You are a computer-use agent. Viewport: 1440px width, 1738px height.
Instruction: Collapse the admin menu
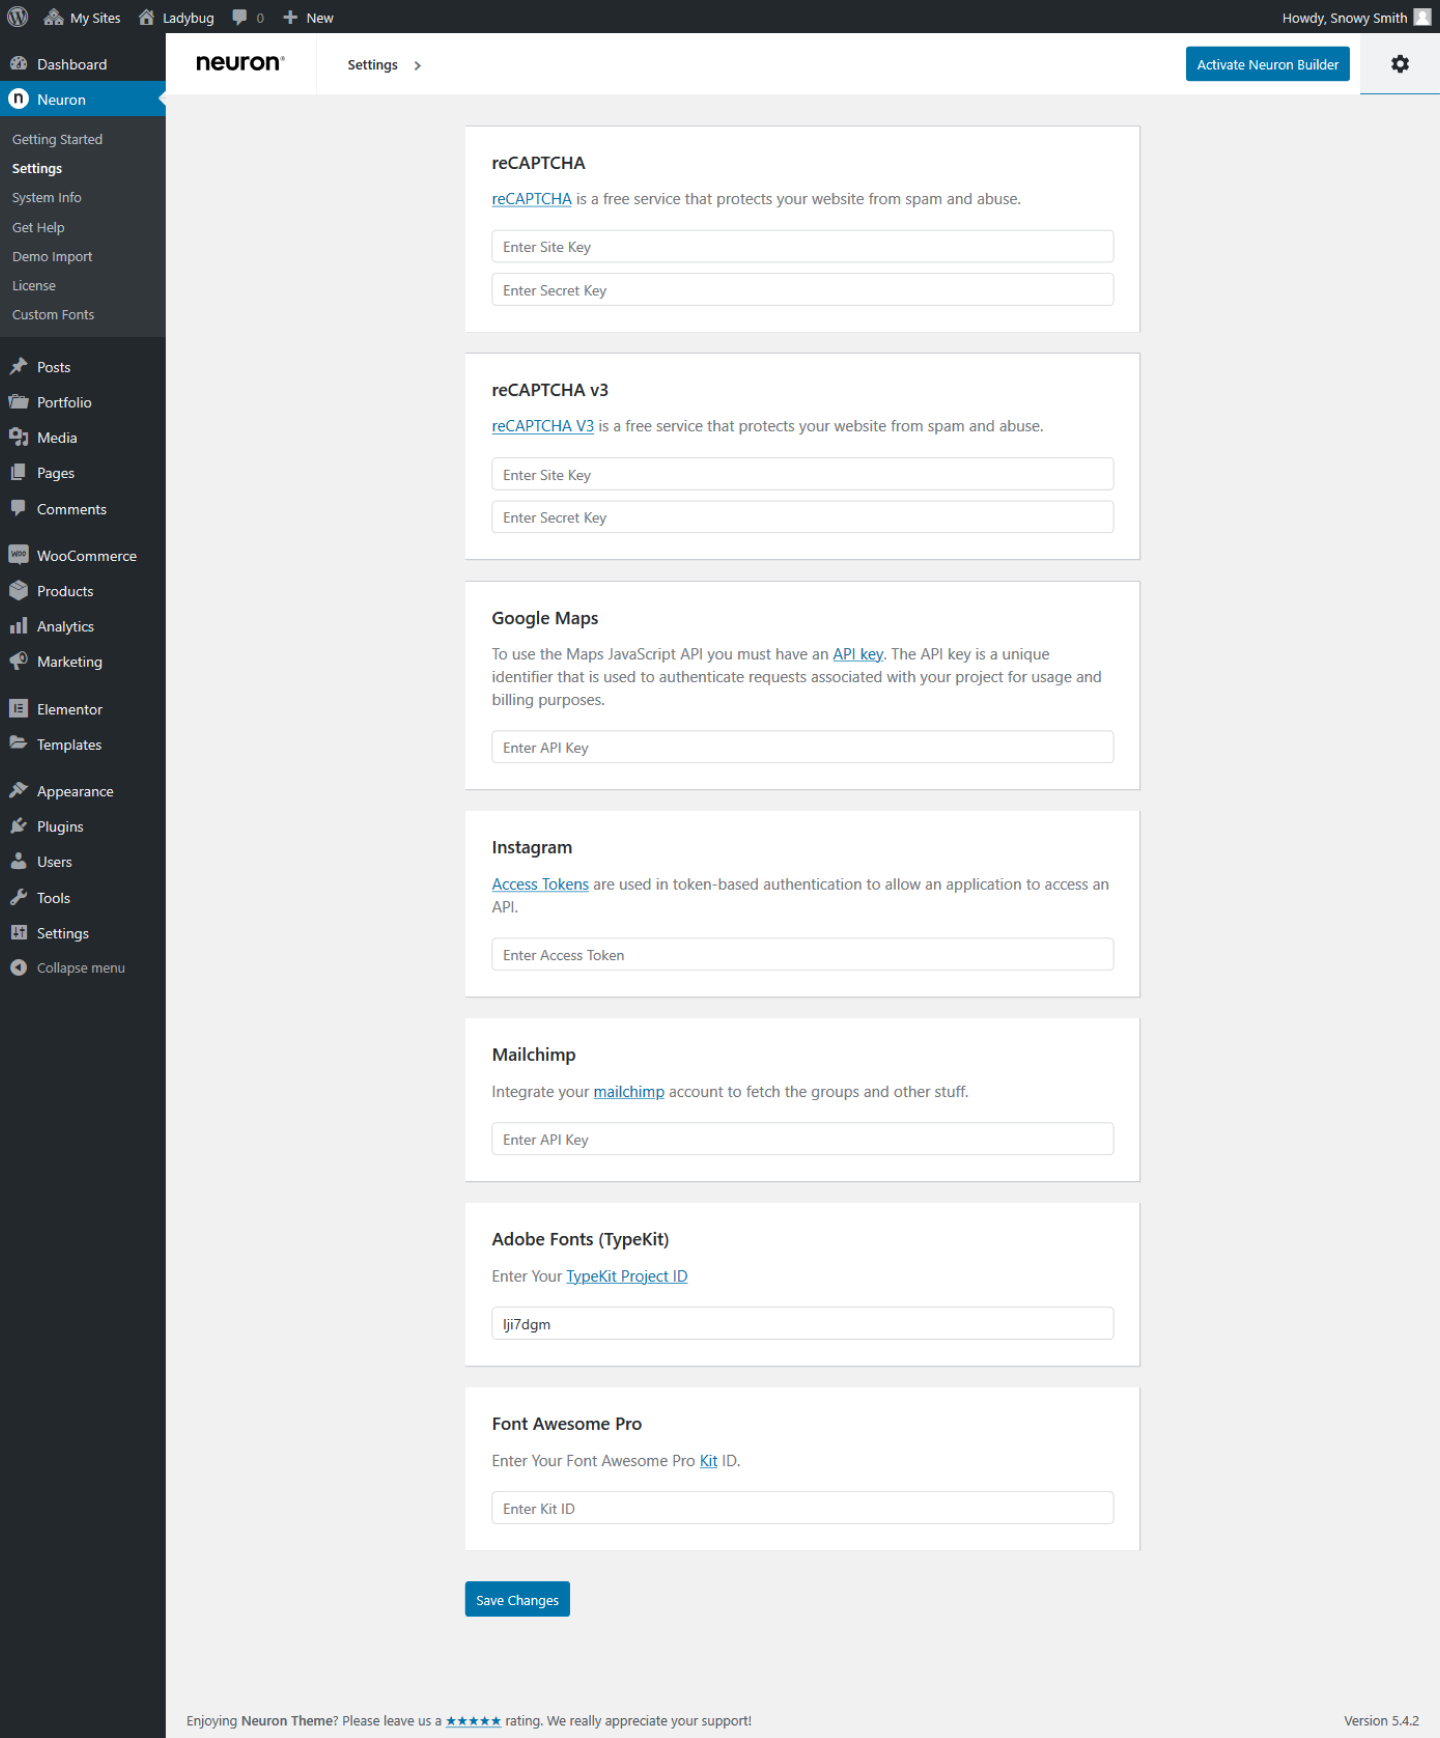tap(68, 968)
